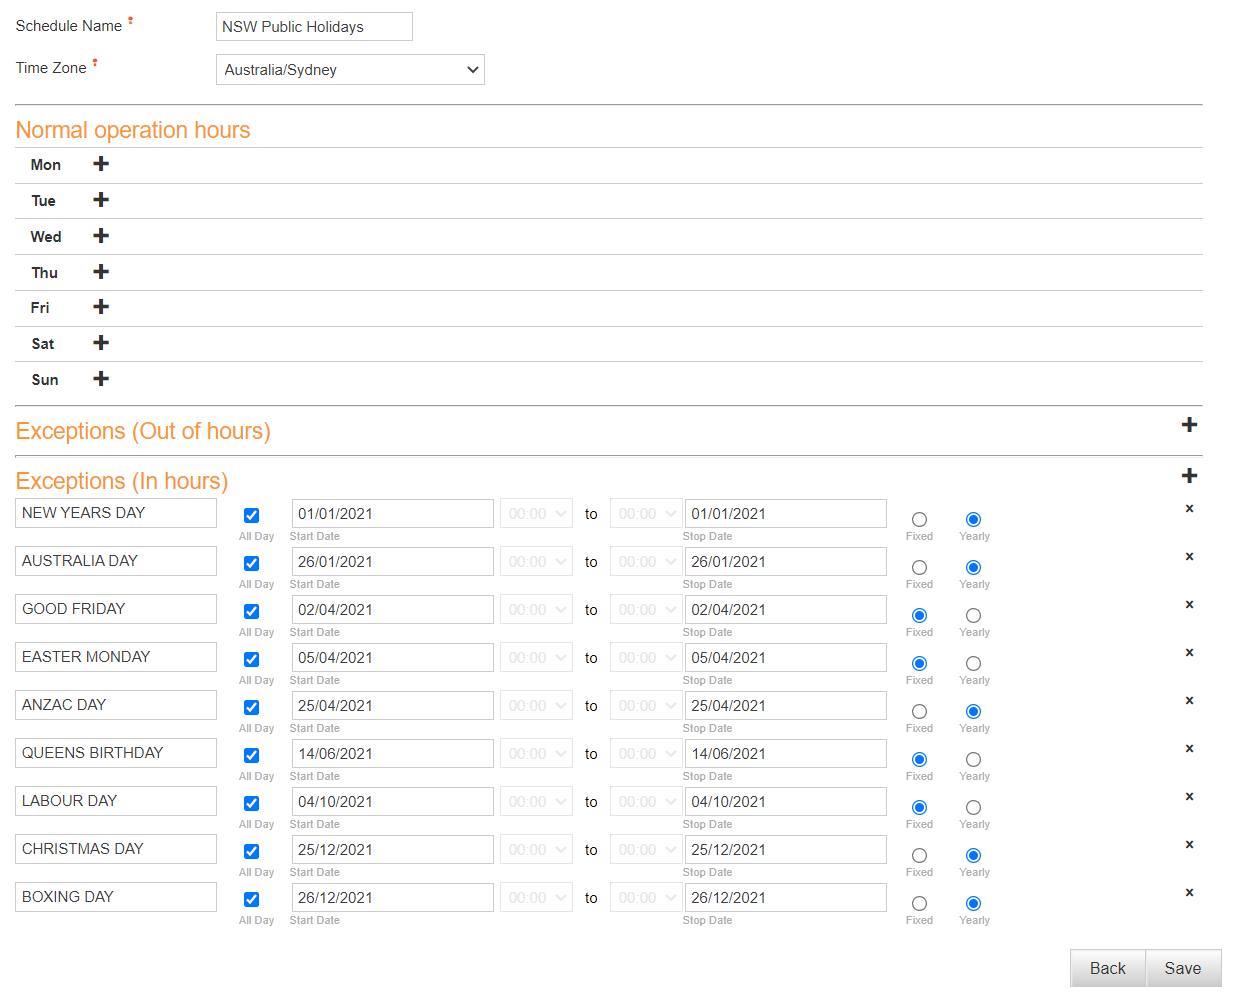Viewport: 1241px width, 996px height.
Task: Remove the NEW YEARS DAY exception
Action: [1189, 509]
